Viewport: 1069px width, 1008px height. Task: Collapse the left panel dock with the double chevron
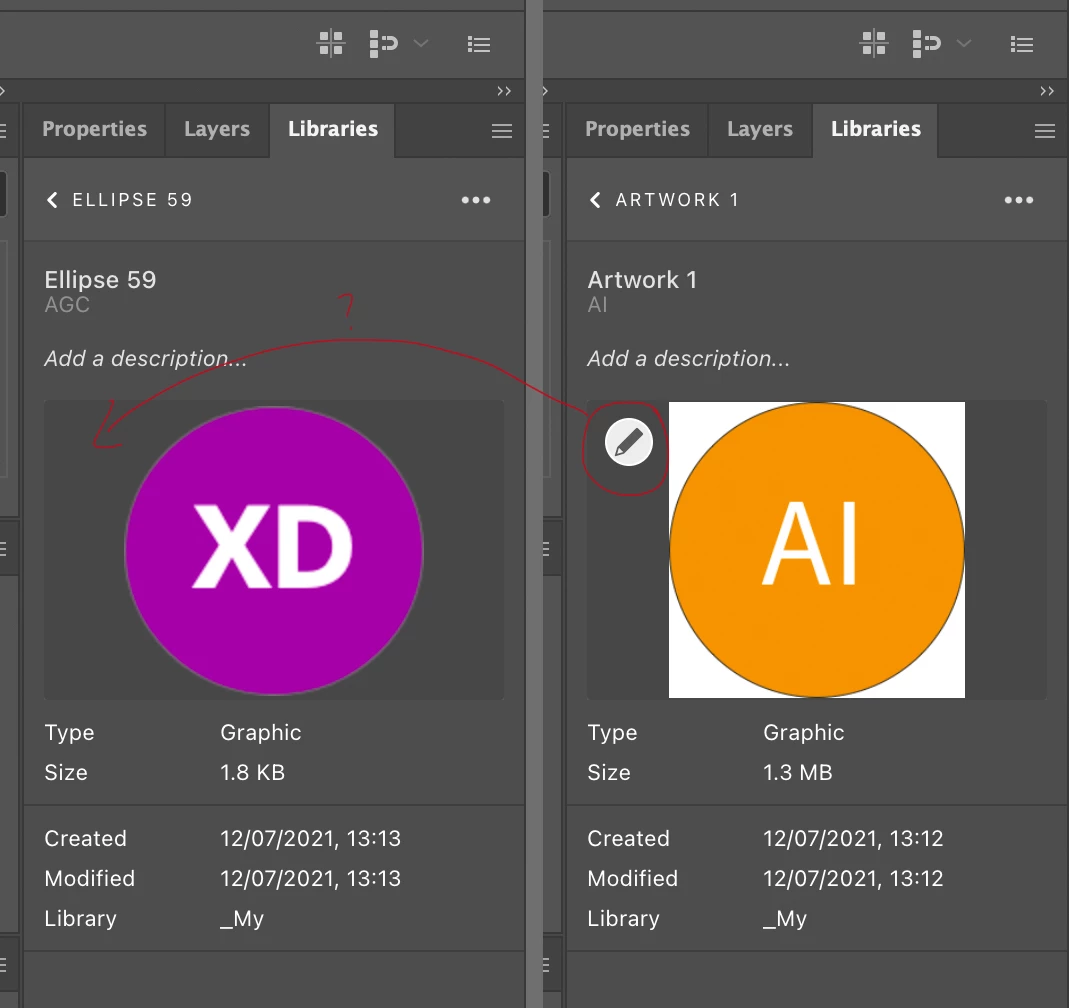coord(504,91)
